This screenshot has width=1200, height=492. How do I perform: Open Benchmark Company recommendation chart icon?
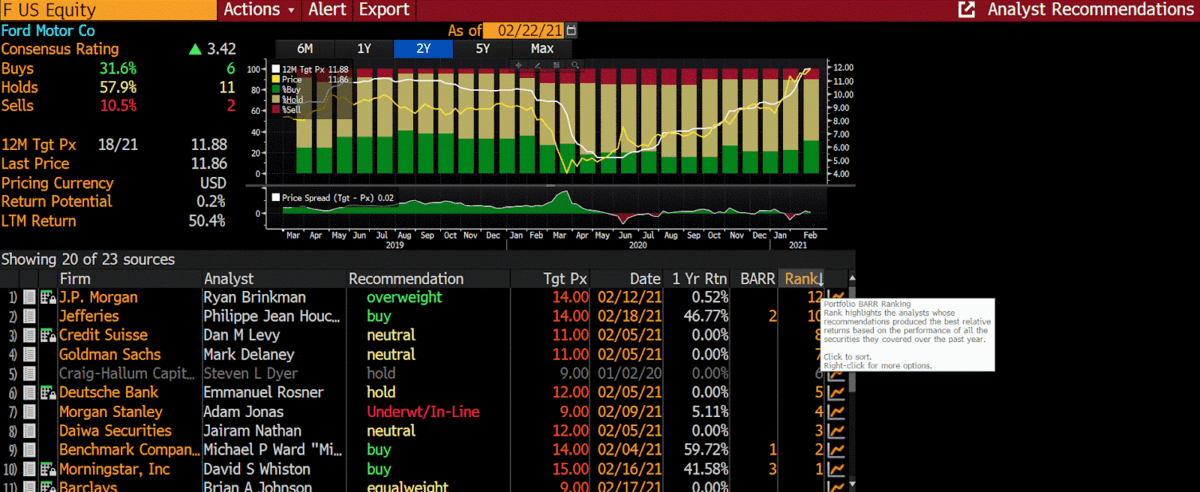click(836, 450)
